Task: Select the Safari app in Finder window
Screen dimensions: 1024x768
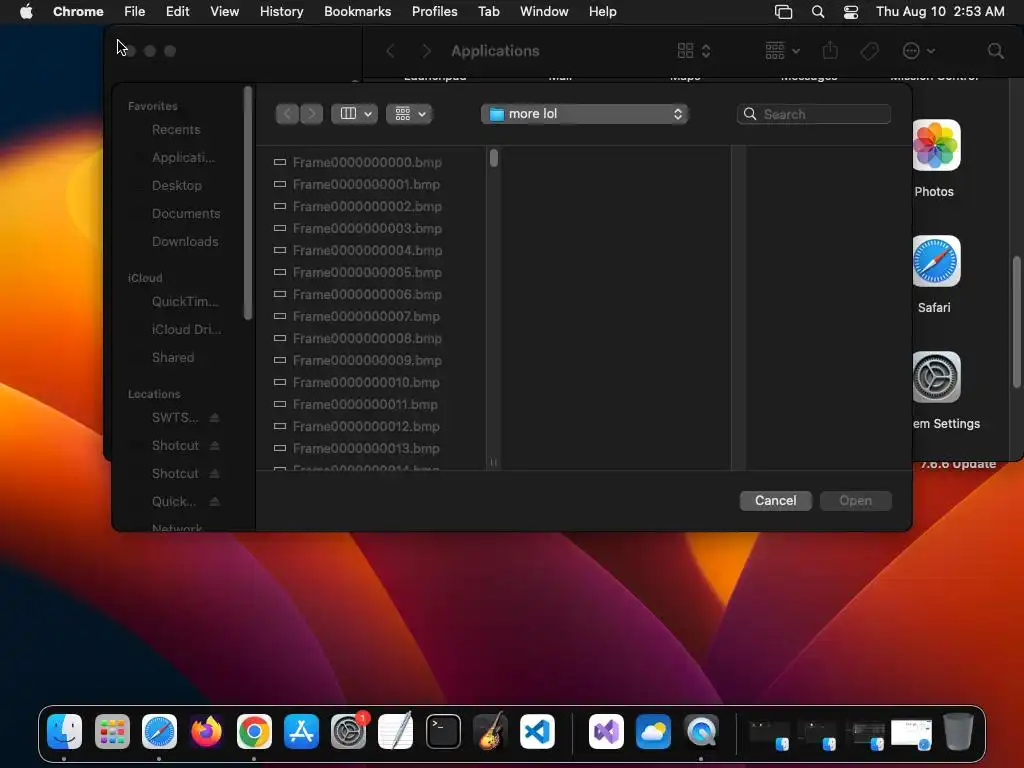Action: 936,261
